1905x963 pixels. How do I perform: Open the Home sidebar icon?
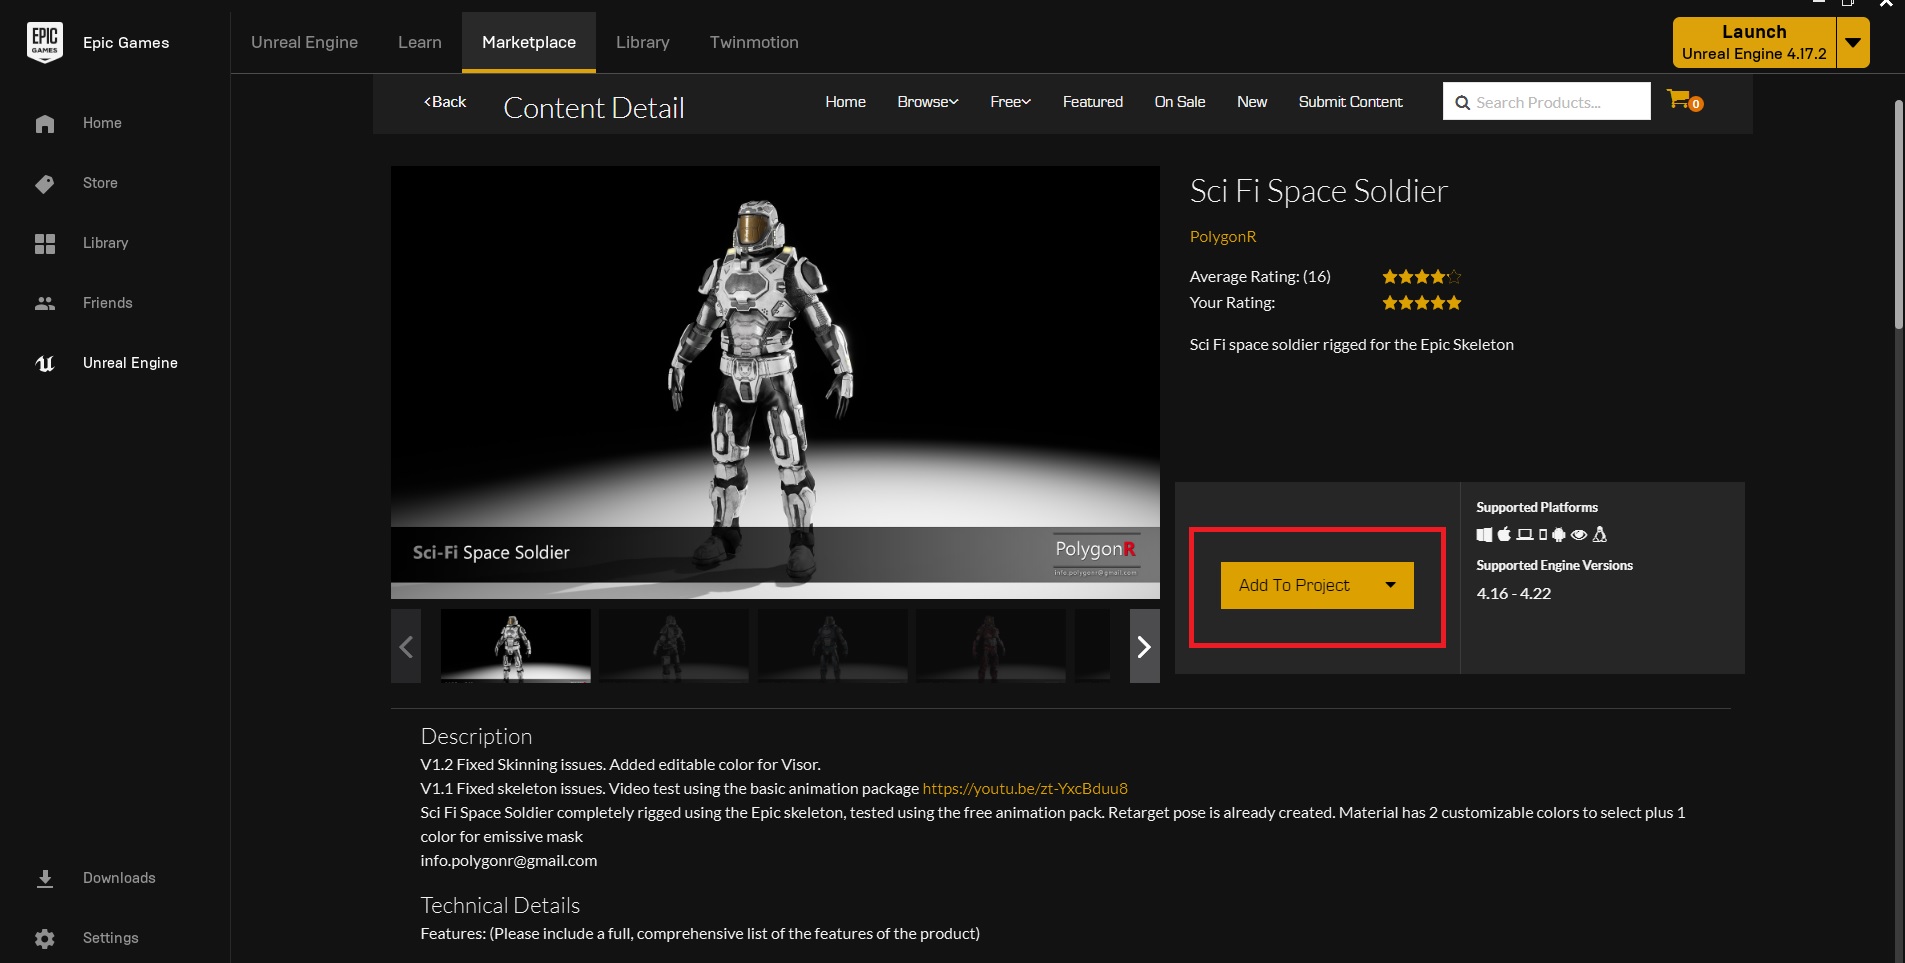tap(45, 123)
